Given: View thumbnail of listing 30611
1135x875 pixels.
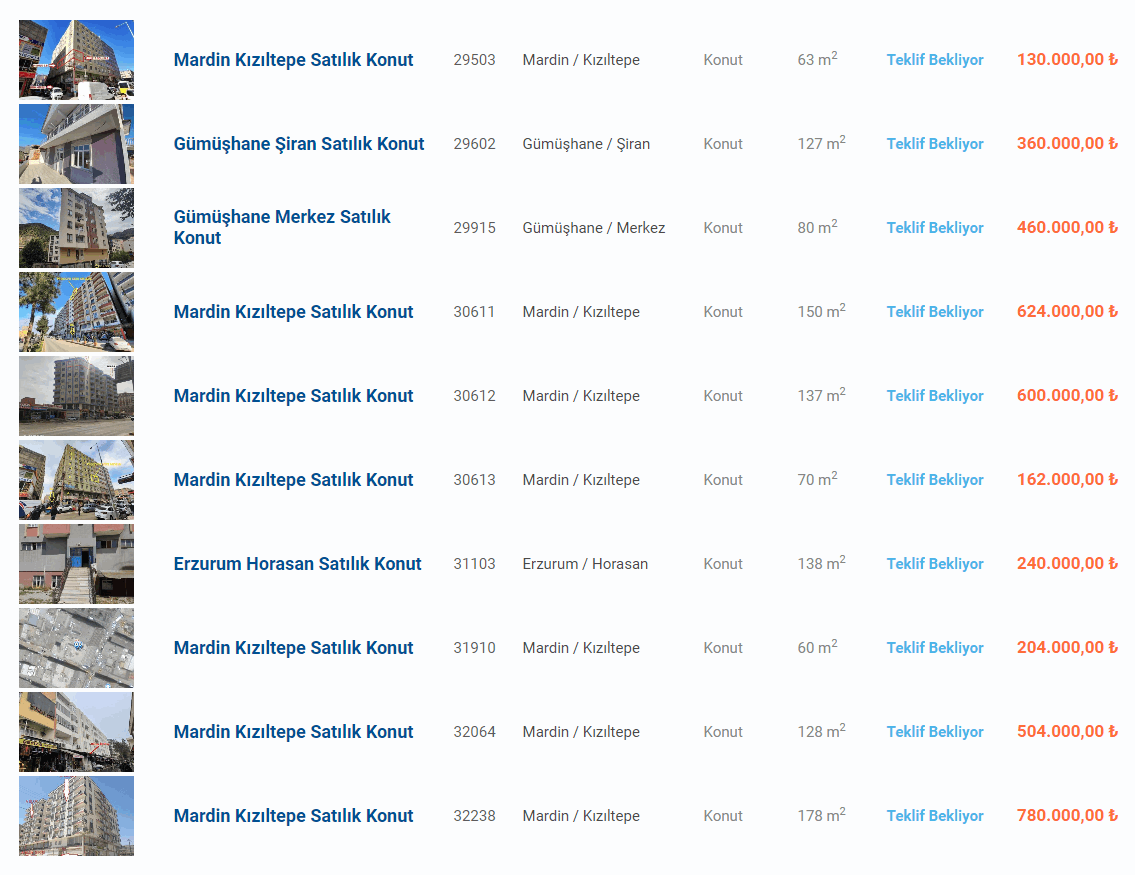Looking at the screenshot, I should tap(76, 312).
